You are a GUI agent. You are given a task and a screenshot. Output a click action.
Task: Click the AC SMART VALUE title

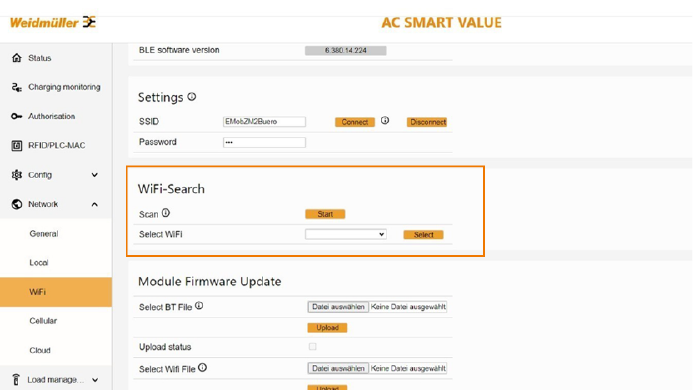point(441,23)
